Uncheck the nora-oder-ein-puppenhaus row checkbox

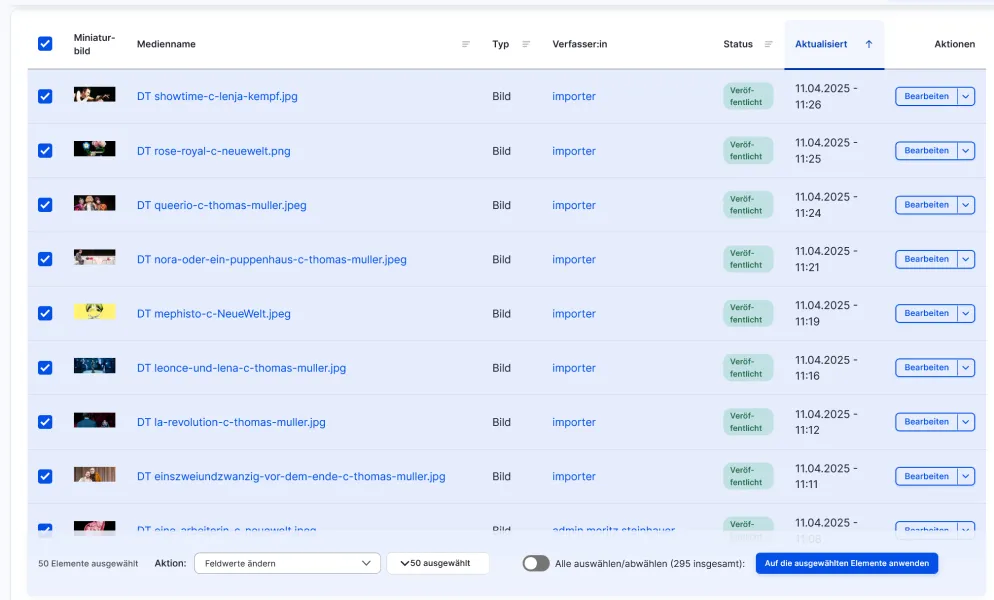45,259
